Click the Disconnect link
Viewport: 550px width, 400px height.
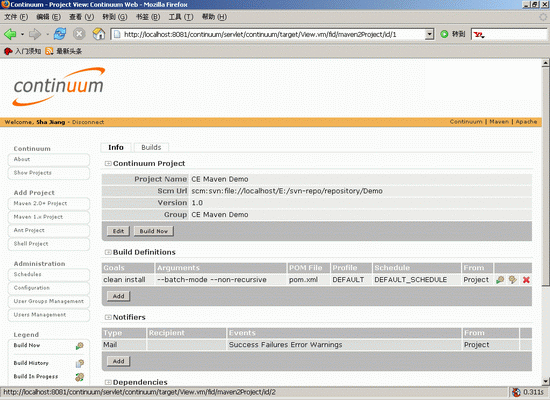pos(88,122)
